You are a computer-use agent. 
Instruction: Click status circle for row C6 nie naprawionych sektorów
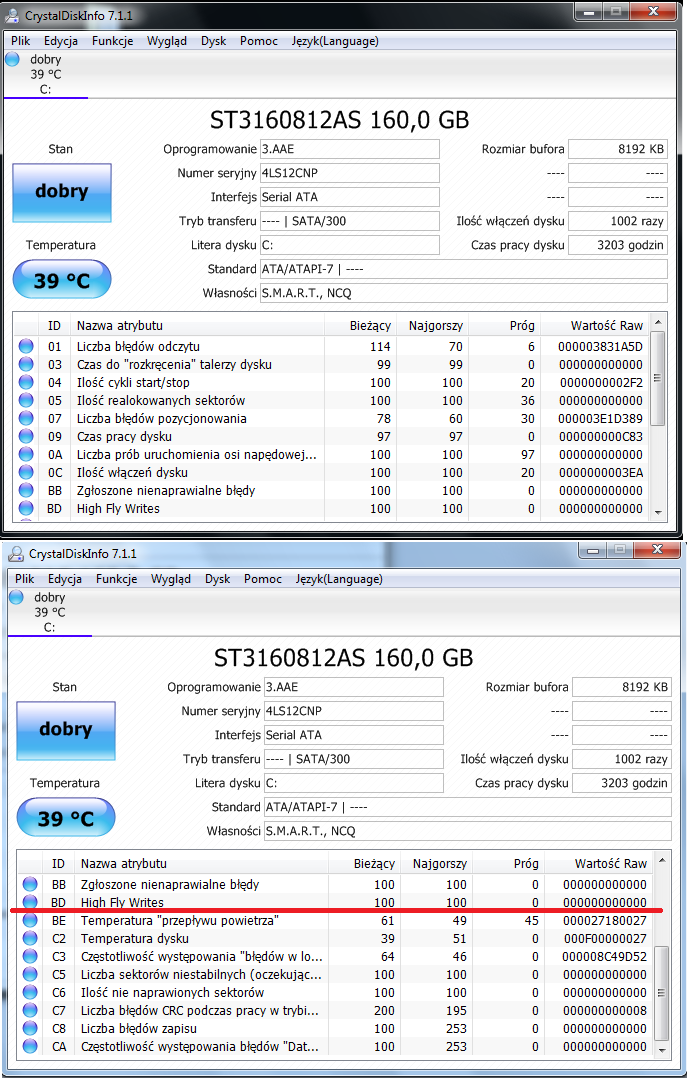coord(30,992)
